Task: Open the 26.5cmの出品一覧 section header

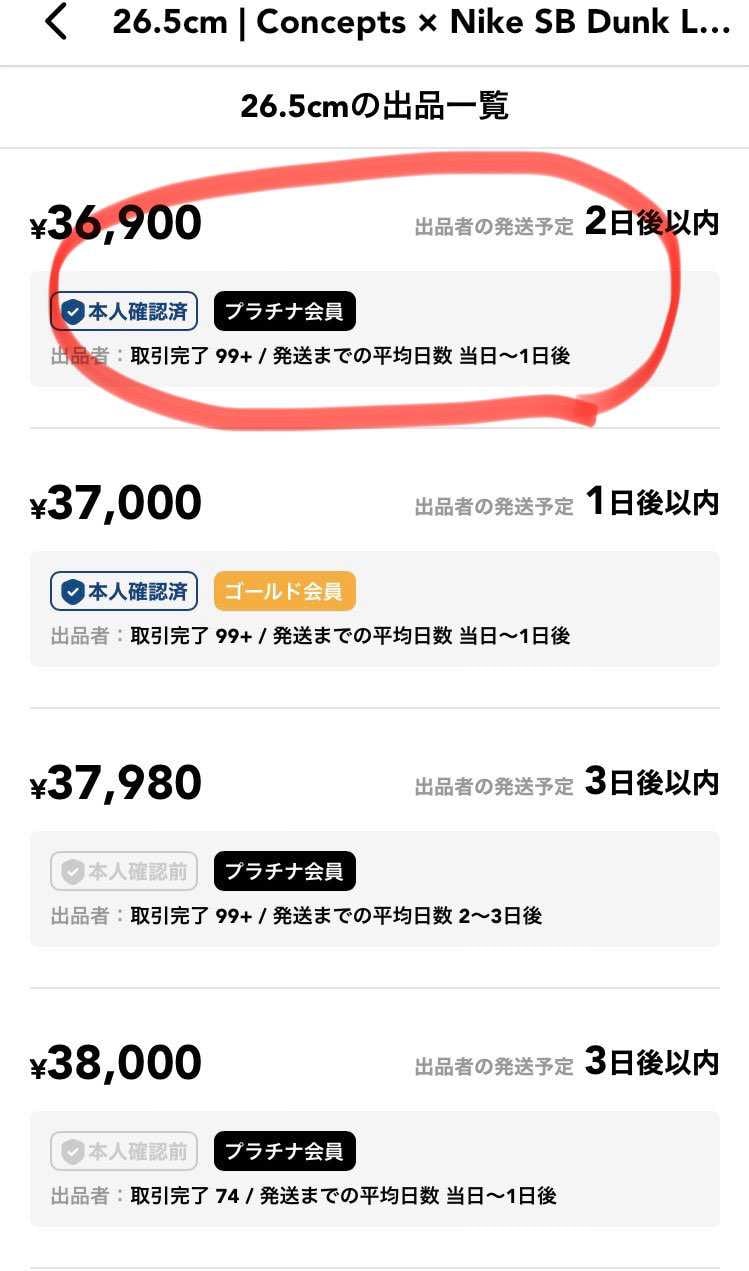Action: [x=374, y=105]
